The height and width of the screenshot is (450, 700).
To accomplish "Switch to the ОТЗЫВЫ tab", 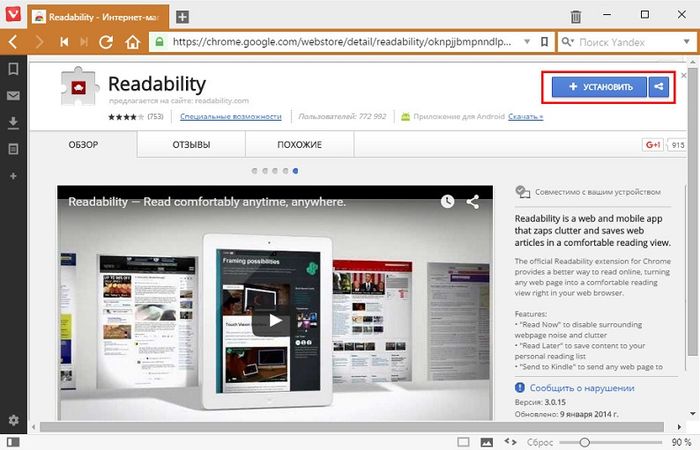I will point(192,145).
